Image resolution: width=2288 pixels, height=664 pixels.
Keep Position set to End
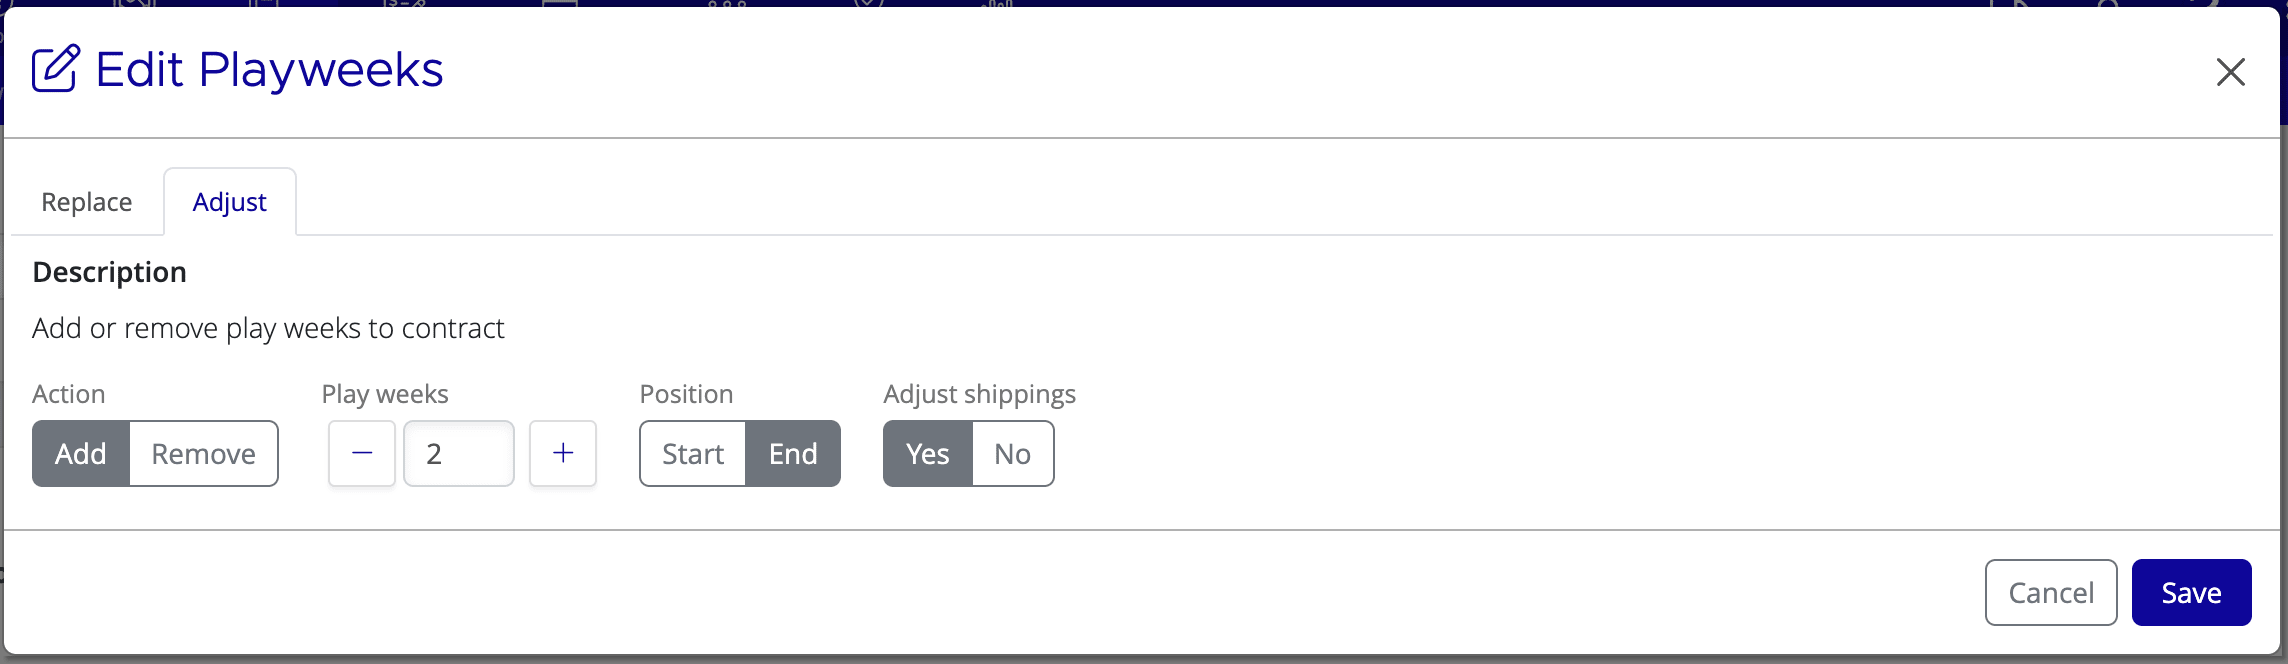tap(792, 453)
